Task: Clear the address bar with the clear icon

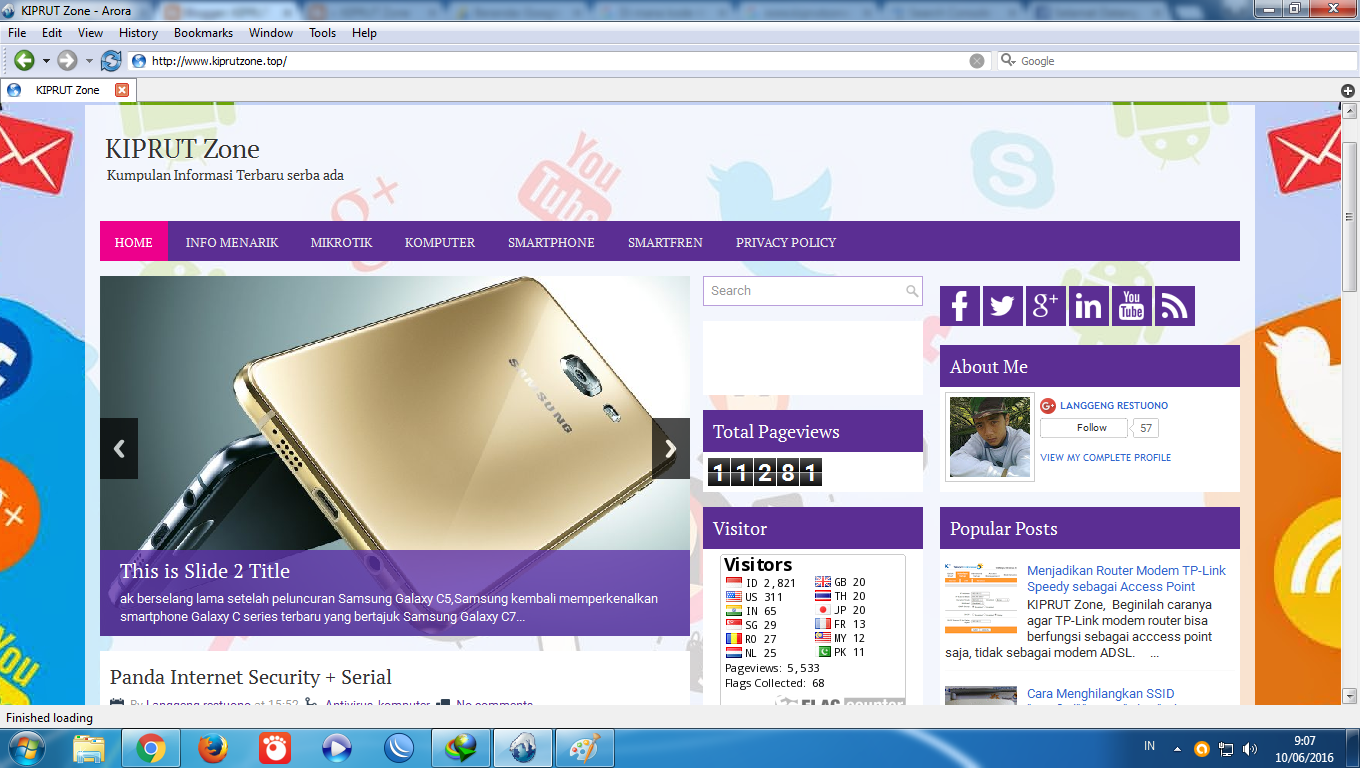Action: pyautogui.click(x=977, y=60)
